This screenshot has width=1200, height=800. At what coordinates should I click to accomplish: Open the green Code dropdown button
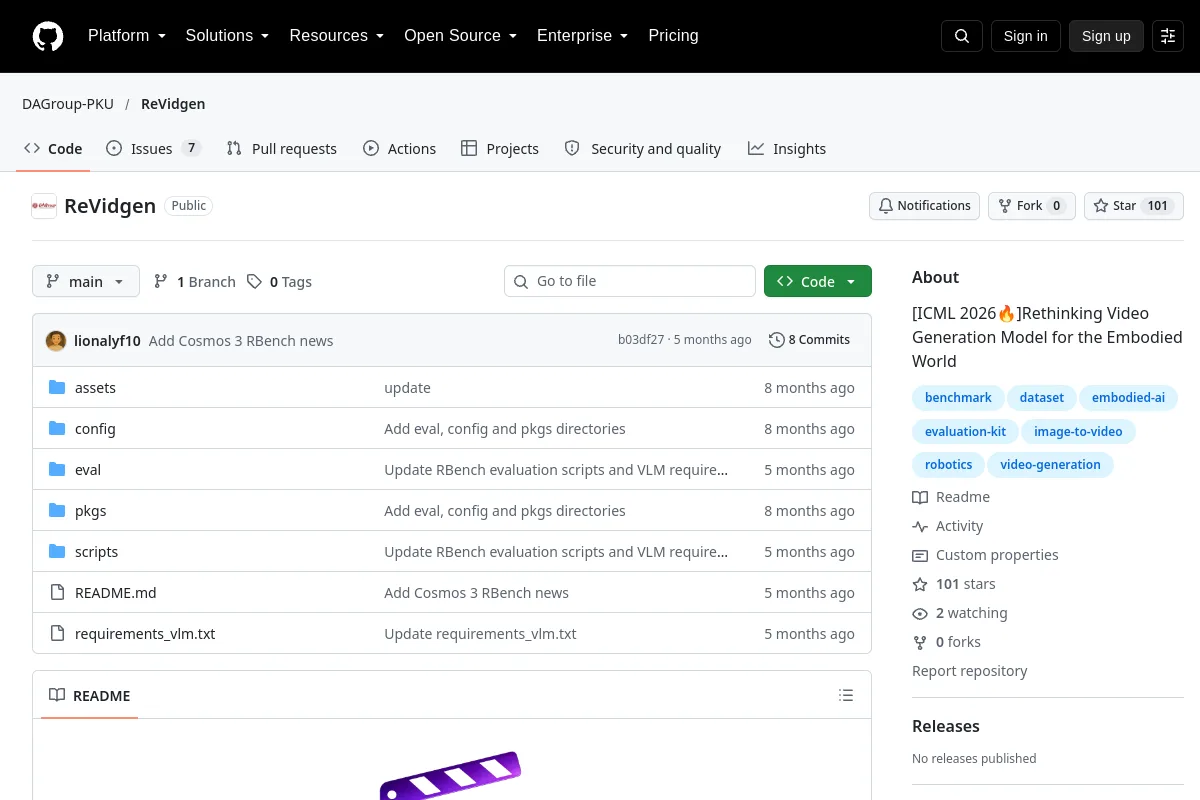[818, 282]
